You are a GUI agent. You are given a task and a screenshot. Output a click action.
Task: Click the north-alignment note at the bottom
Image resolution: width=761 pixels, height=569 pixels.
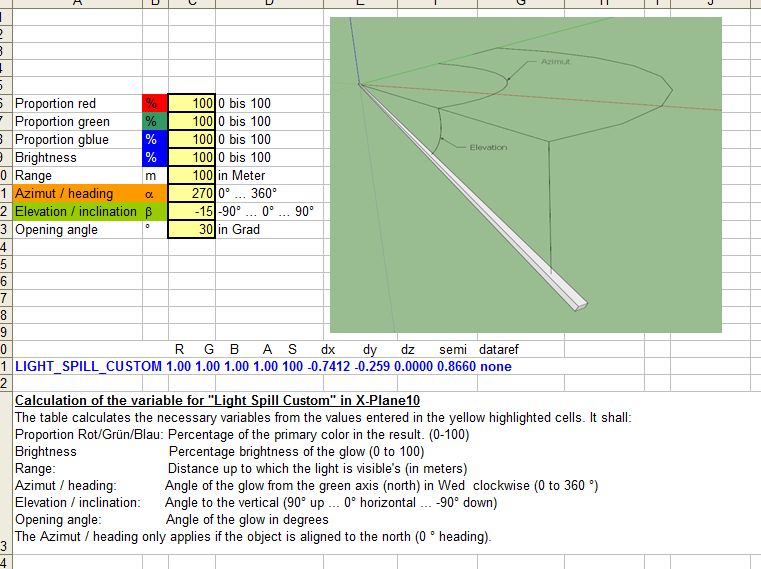(253, 536)
